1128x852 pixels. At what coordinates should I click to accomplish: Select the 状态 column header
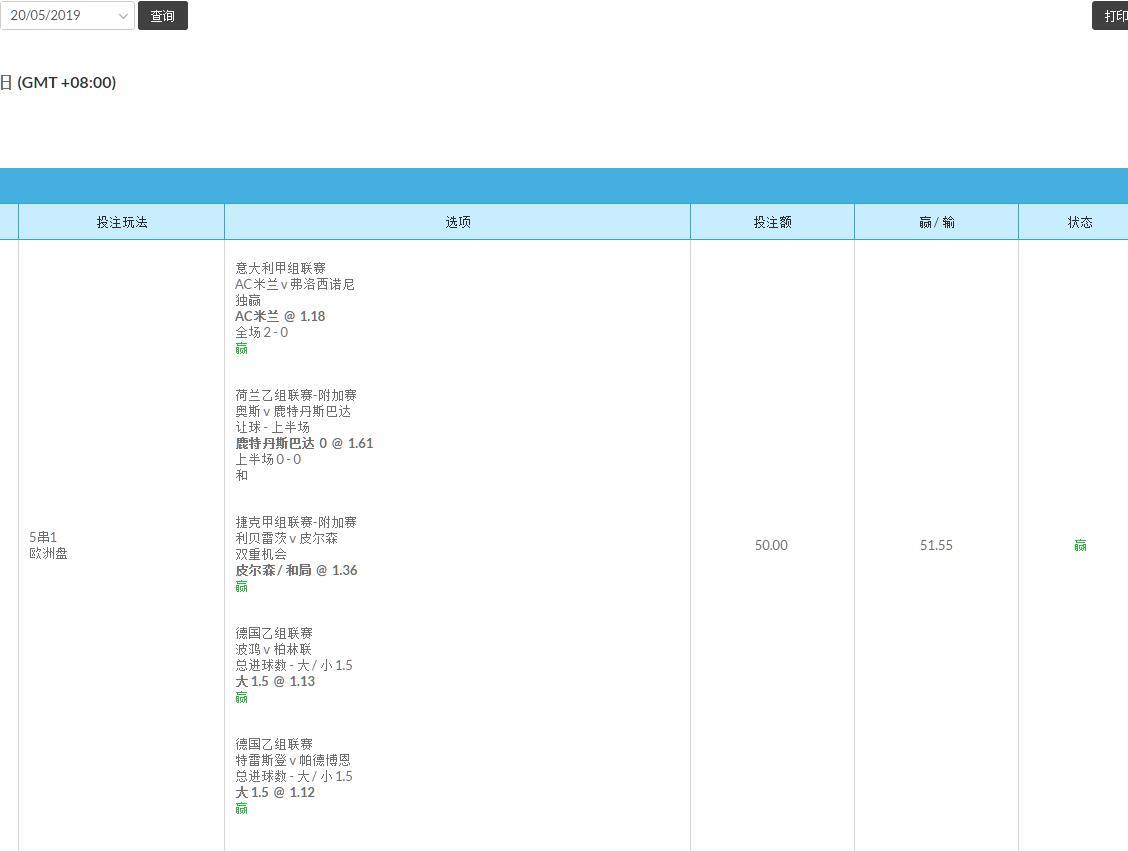[x=1079, y=222]
